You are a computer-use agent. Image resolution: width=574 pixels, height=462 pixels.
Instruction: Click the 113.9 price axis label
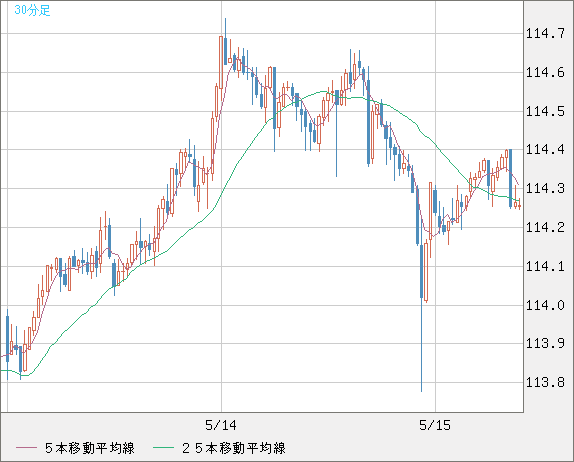coord(545,343)
